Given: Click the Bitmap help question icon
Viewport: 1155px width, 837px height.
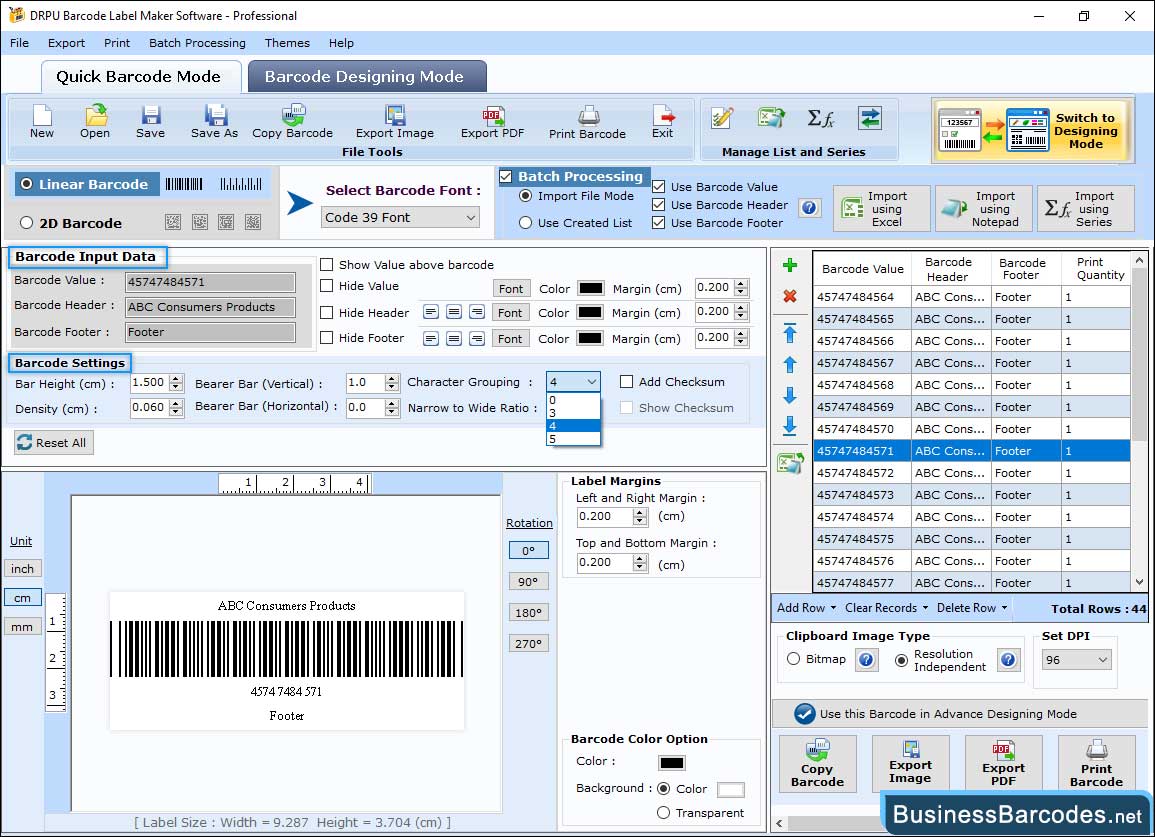Looking at the screenshot, I should pos(866,659).
